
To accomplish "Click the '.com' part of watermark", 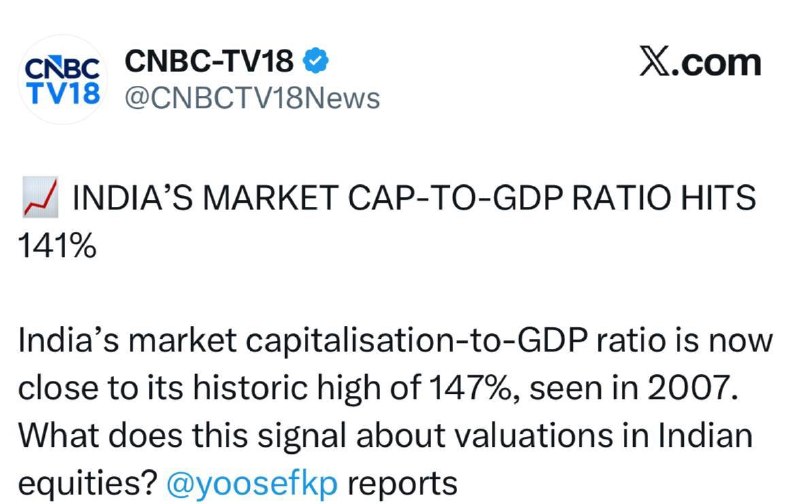I will click(716, 63).
